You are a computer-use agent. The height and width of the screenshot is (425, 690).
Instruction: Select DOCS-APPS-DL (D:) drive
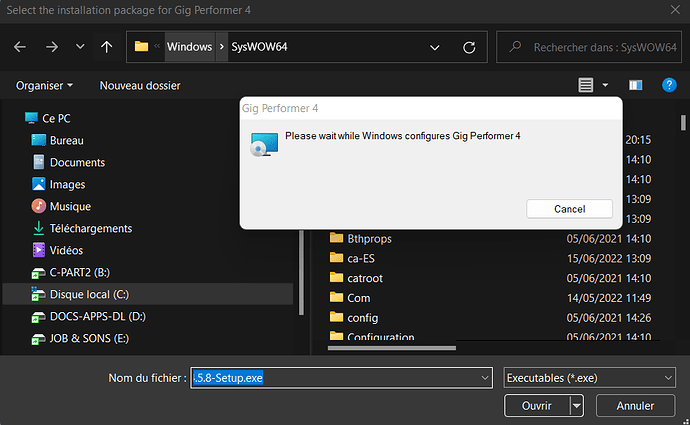point(98,316)
